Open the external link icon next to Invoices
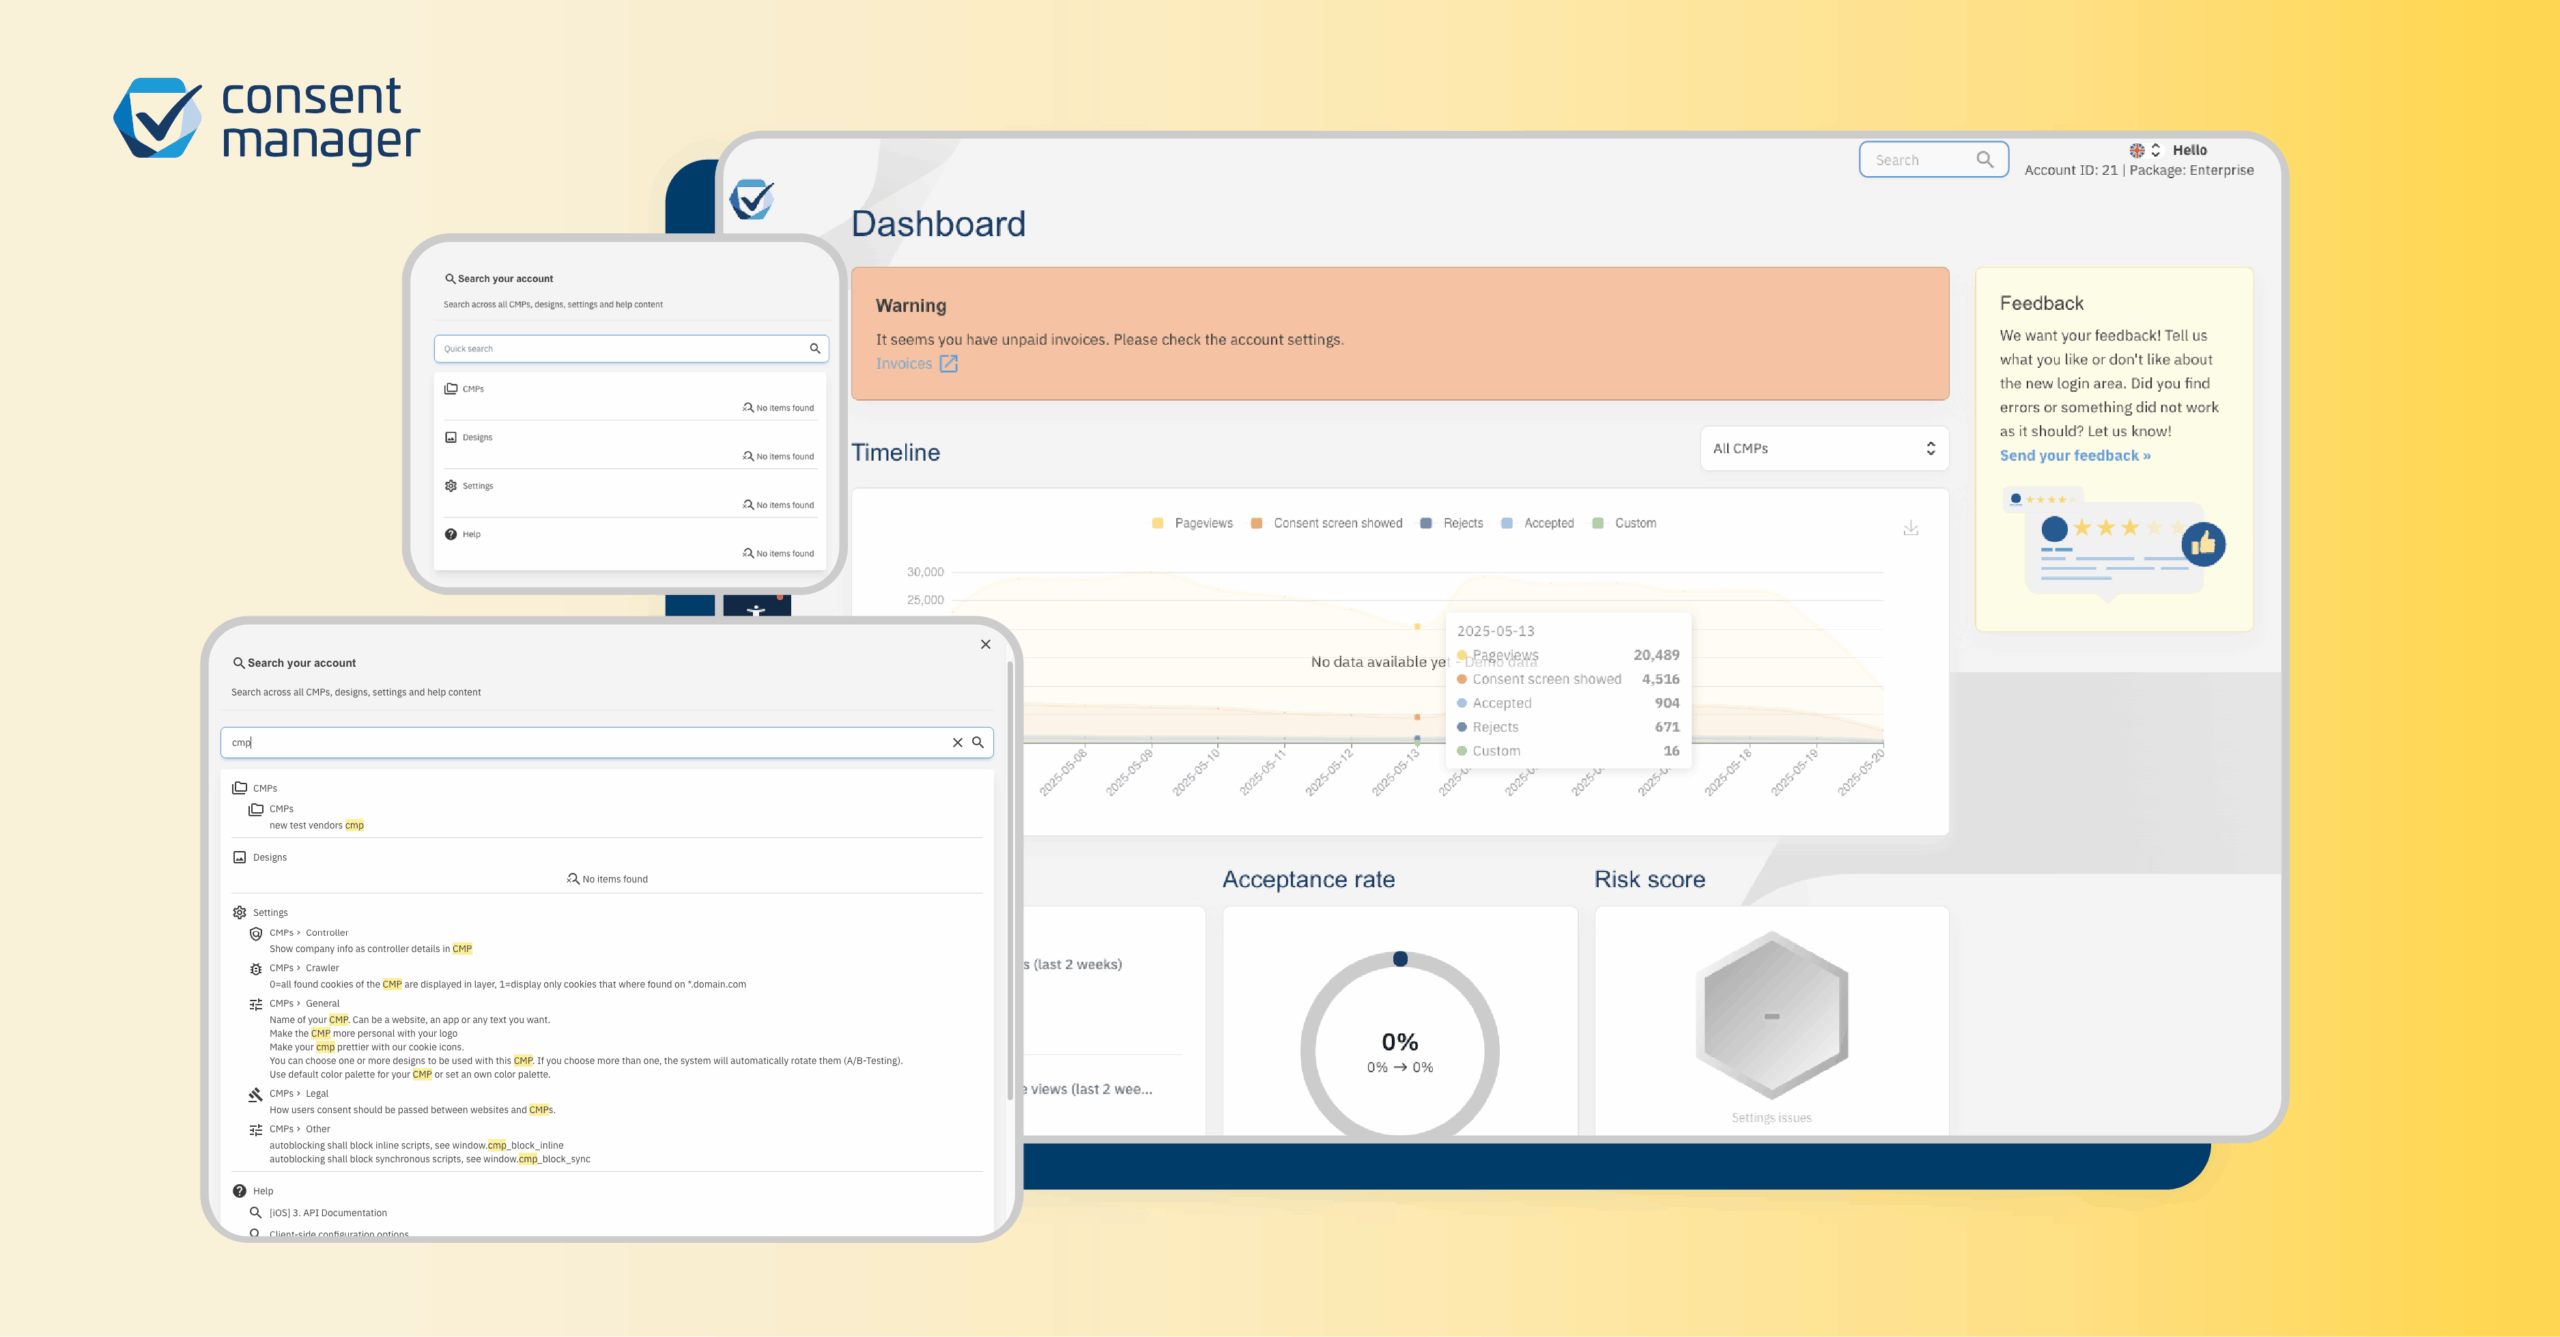 tap(948, 364)
